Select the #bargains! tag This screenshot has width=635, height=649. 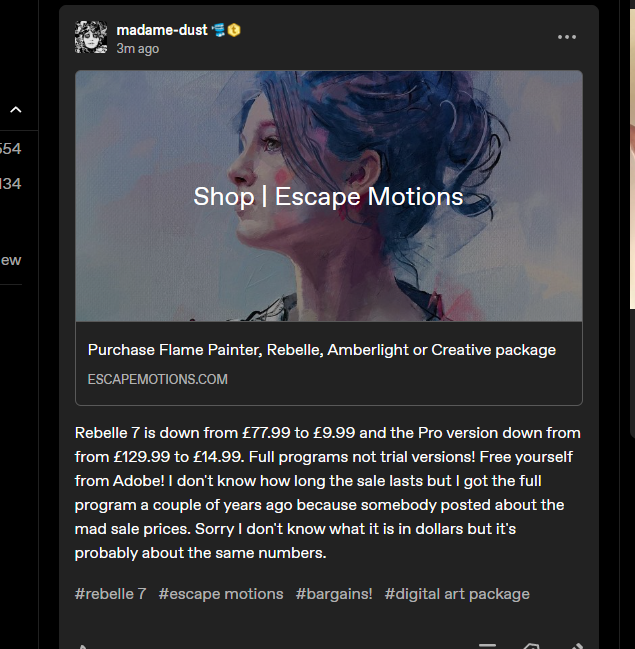pyautogui.click(x=334, y=594)
